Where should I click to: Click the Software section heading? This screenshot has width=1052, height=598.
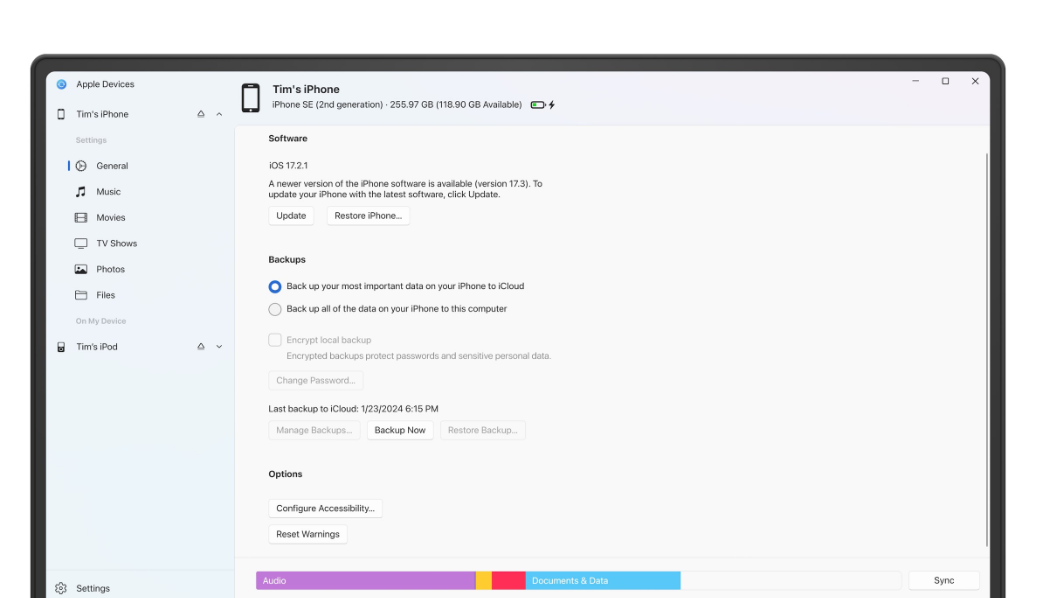tap(288, 138)
